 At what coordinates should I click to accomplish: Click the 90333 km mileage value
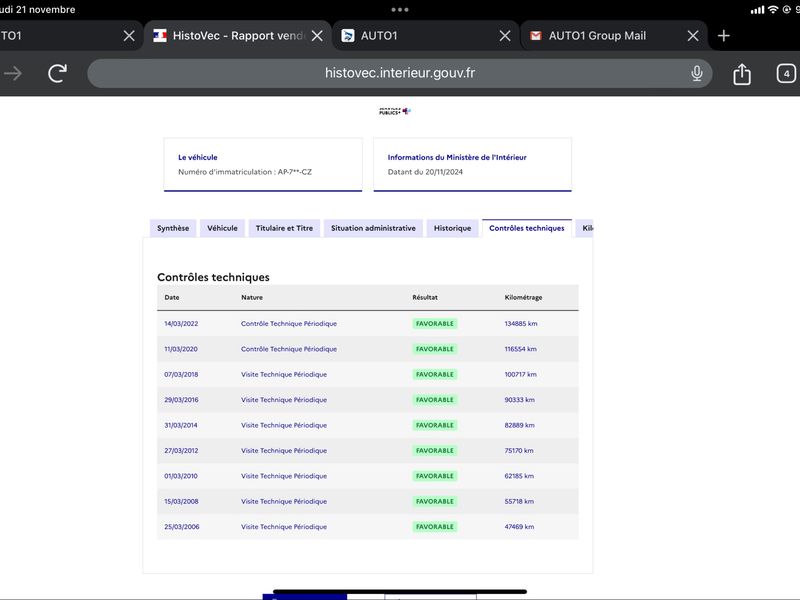(x=519, y=400)
